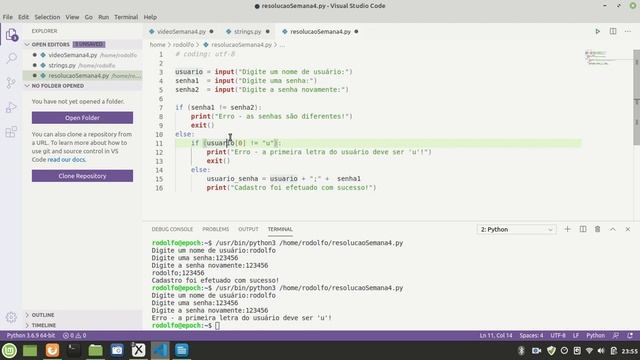Split the terminal panel

point(583,229)
